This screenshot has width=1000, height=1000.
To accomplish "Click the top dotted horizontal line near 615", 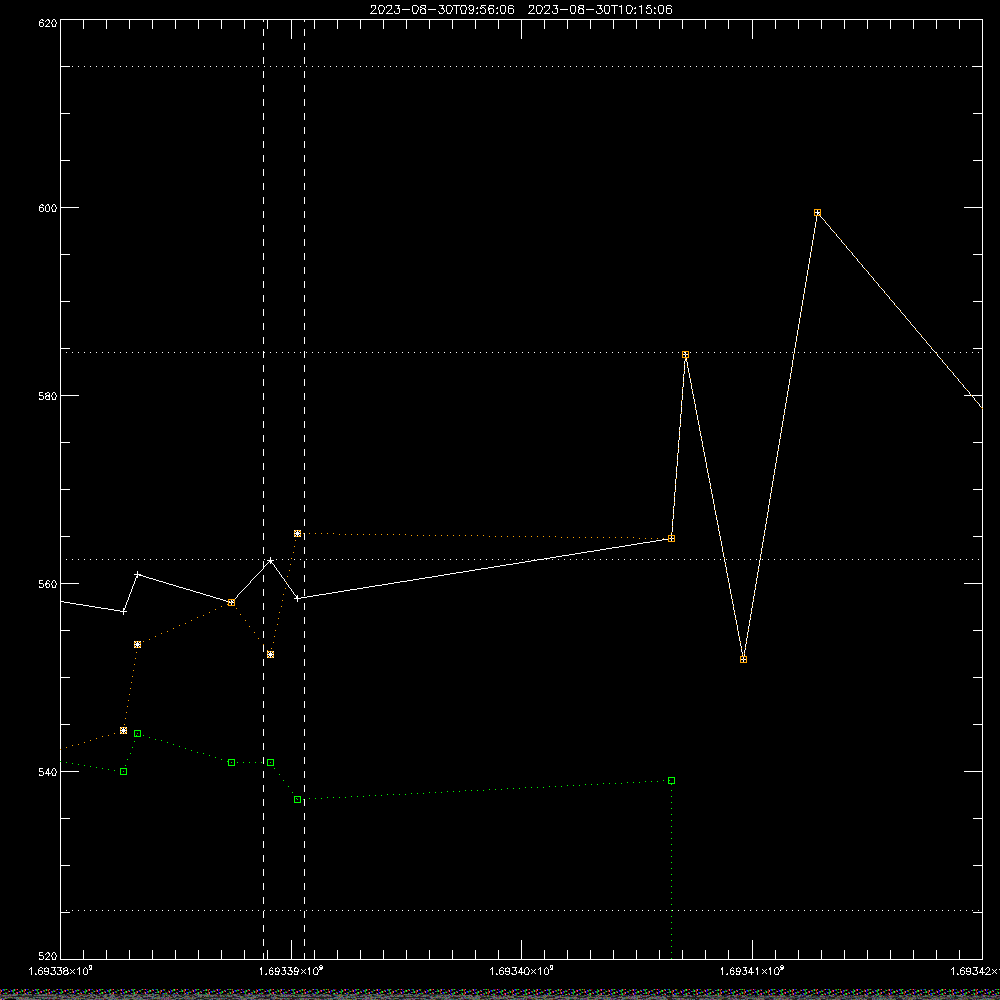I will coord(521,66).
